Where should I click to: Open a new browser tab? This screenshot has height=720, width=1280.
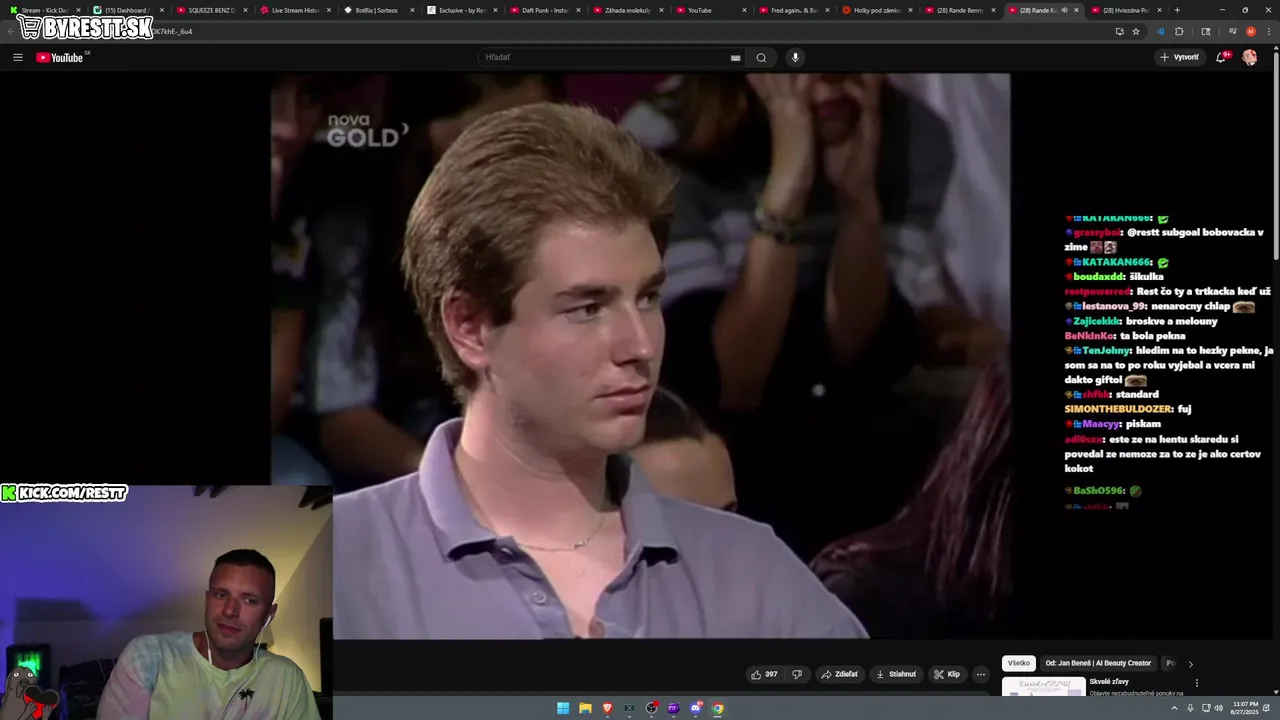(1177, 10)
